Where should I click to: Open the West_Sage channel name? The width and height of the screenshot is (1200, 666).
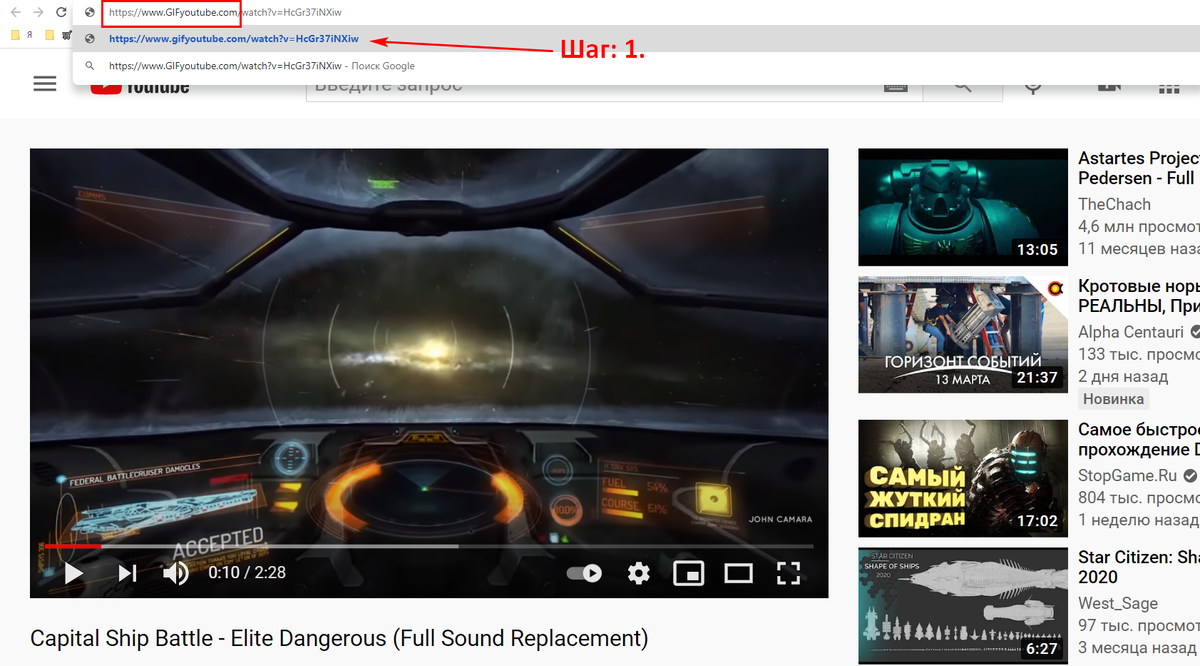click(1118, 603)
